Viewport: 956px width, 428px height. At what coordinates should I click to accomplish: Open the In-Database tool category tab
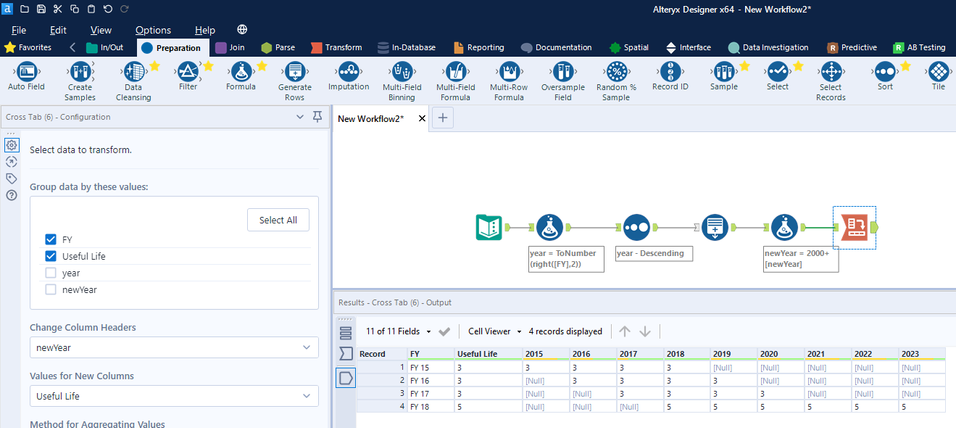pos(406,47)
